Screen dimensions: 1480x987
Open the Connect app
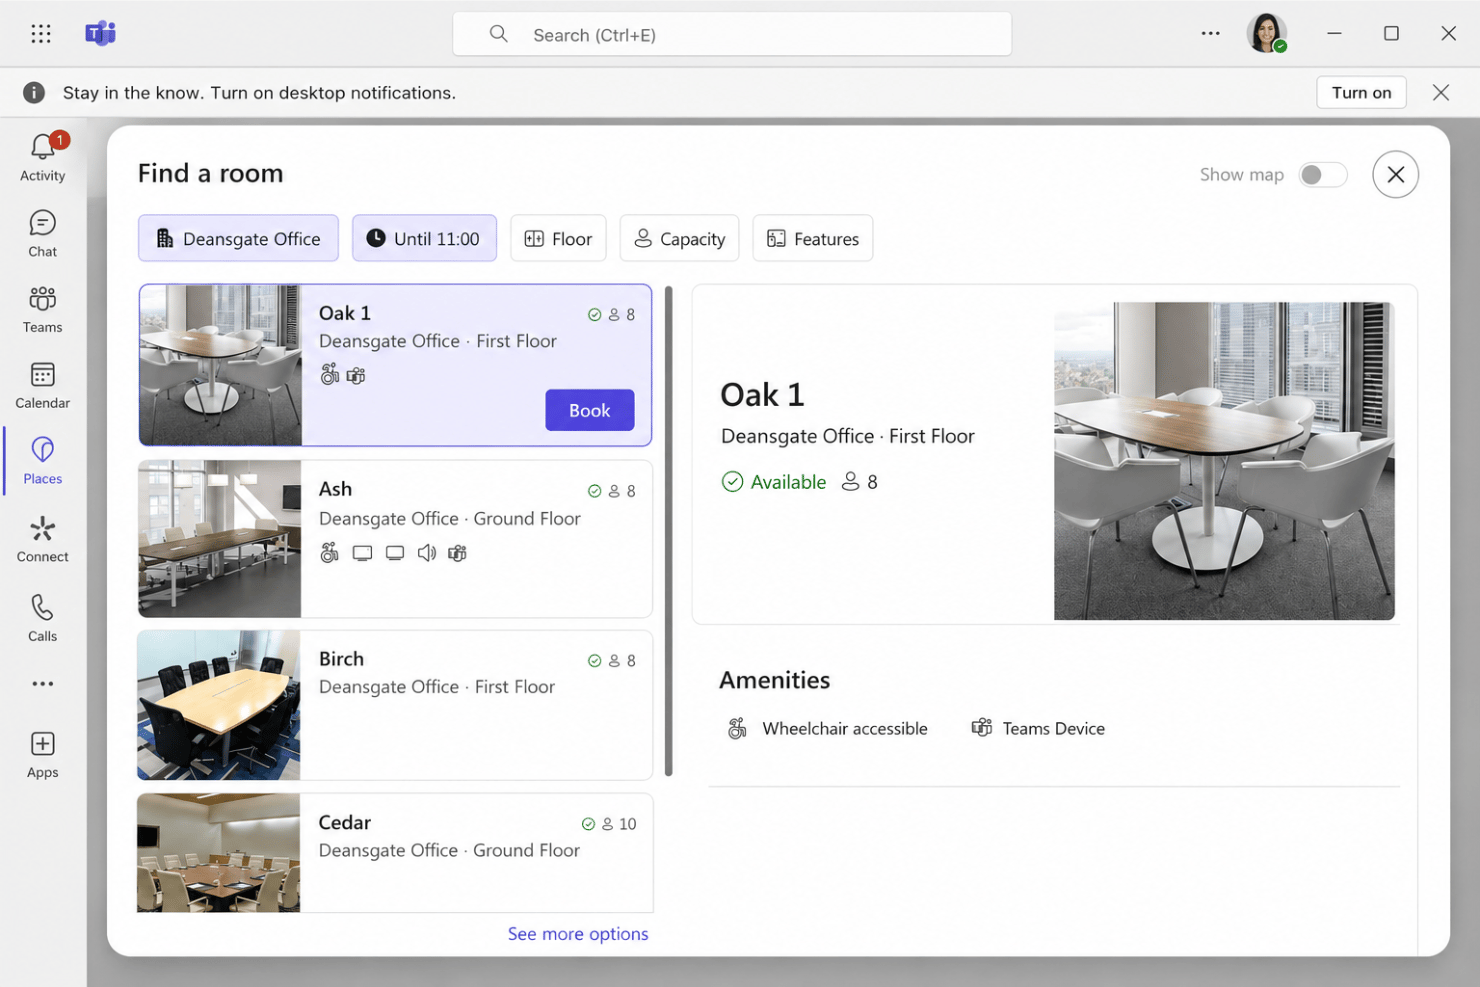point(42,539)
